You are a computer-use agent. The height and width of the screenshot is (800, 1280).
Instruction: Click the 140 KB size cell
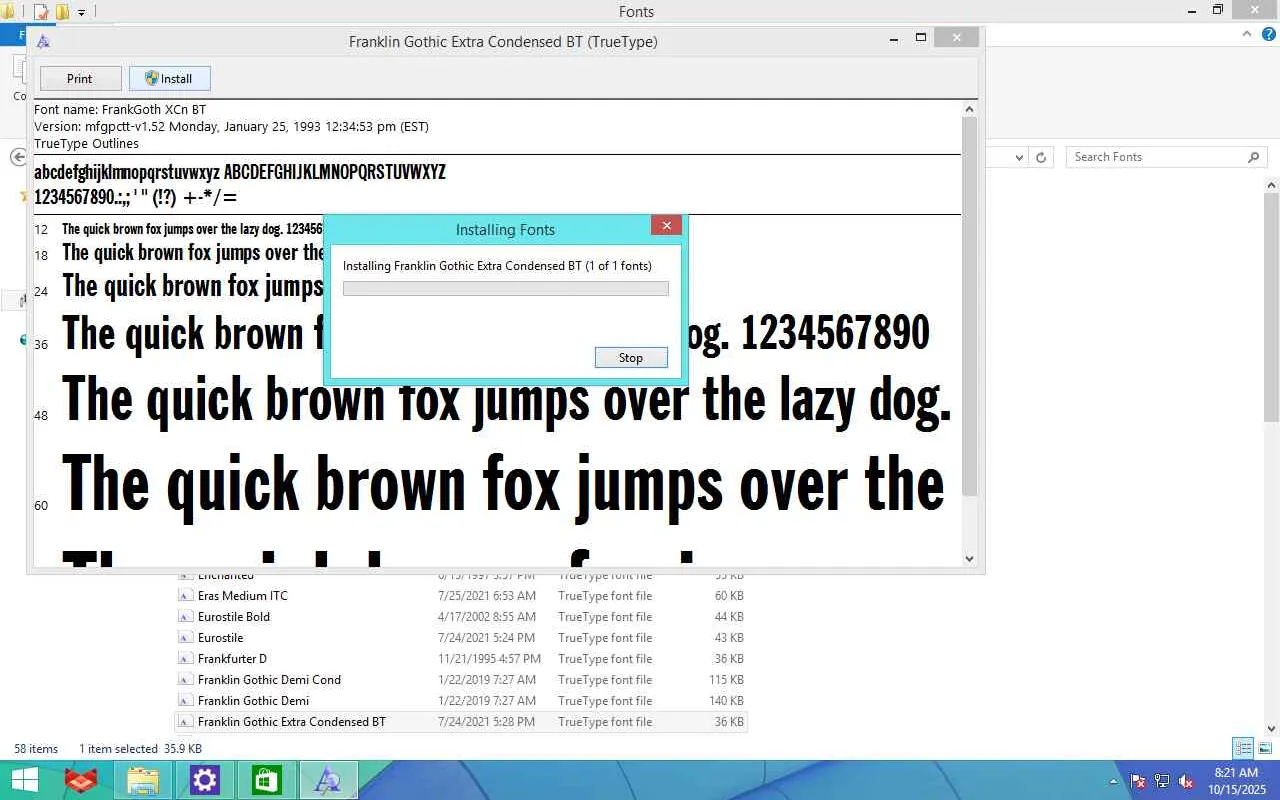[727, 701]
